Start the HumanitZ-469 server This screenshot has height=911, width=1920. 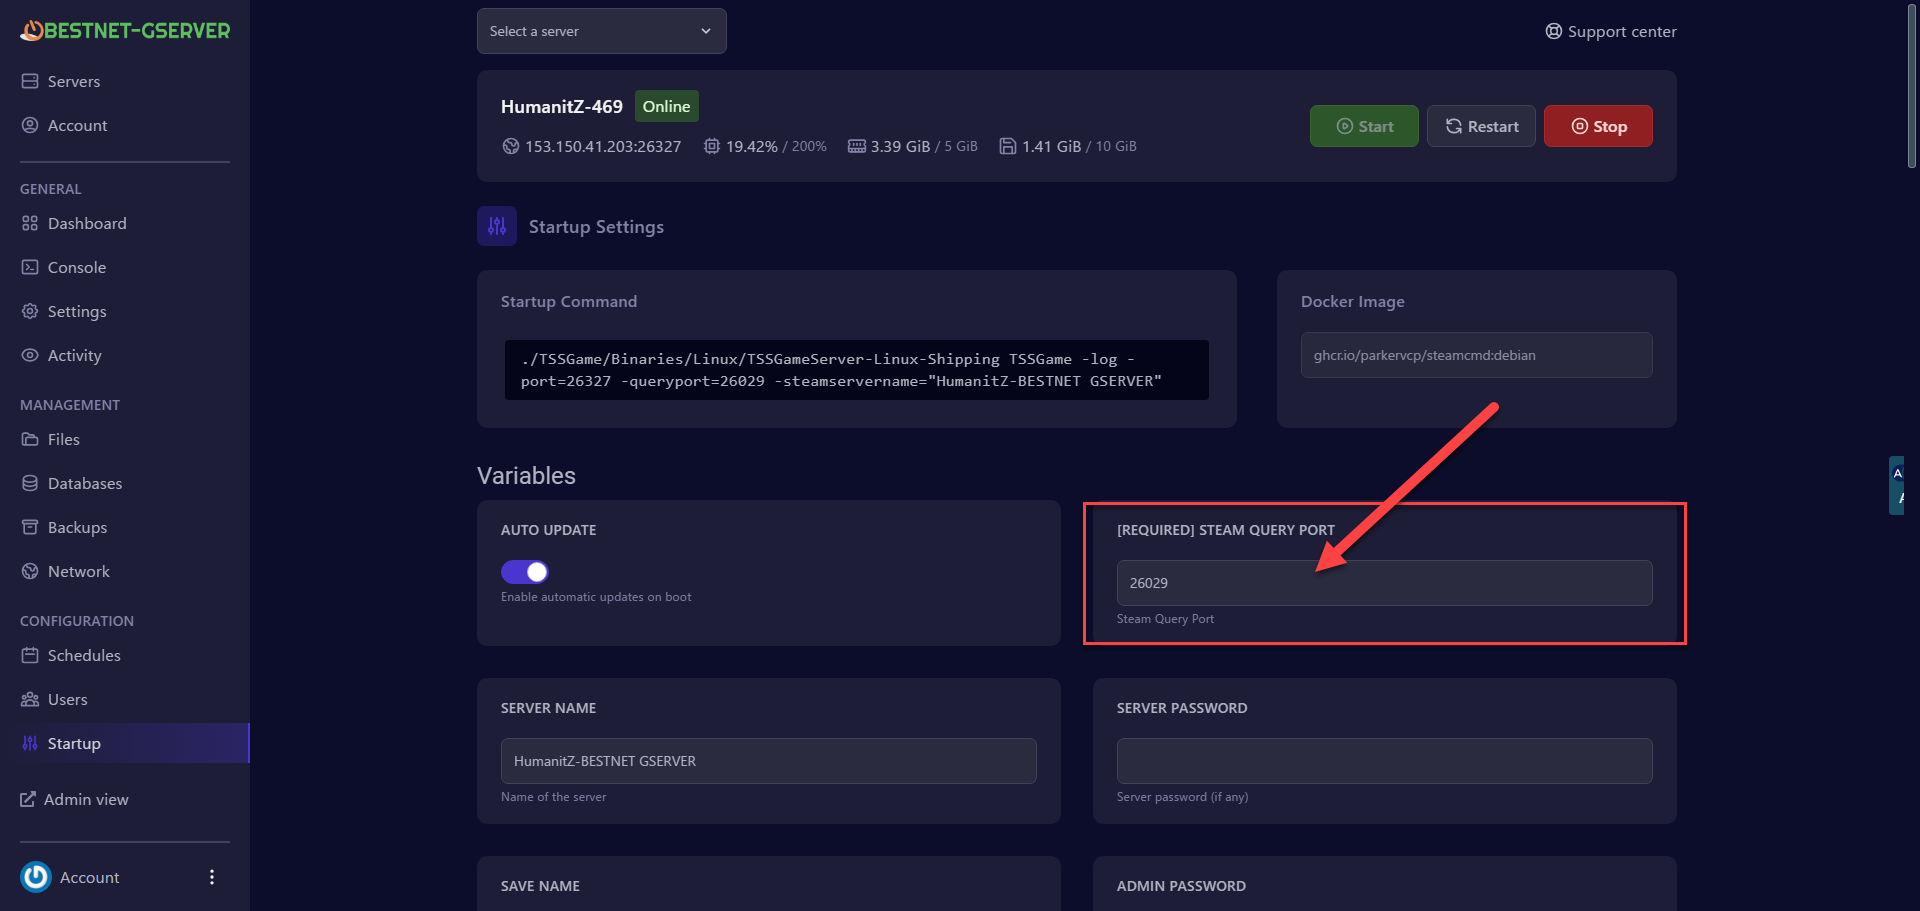(x=1364, y=126)
